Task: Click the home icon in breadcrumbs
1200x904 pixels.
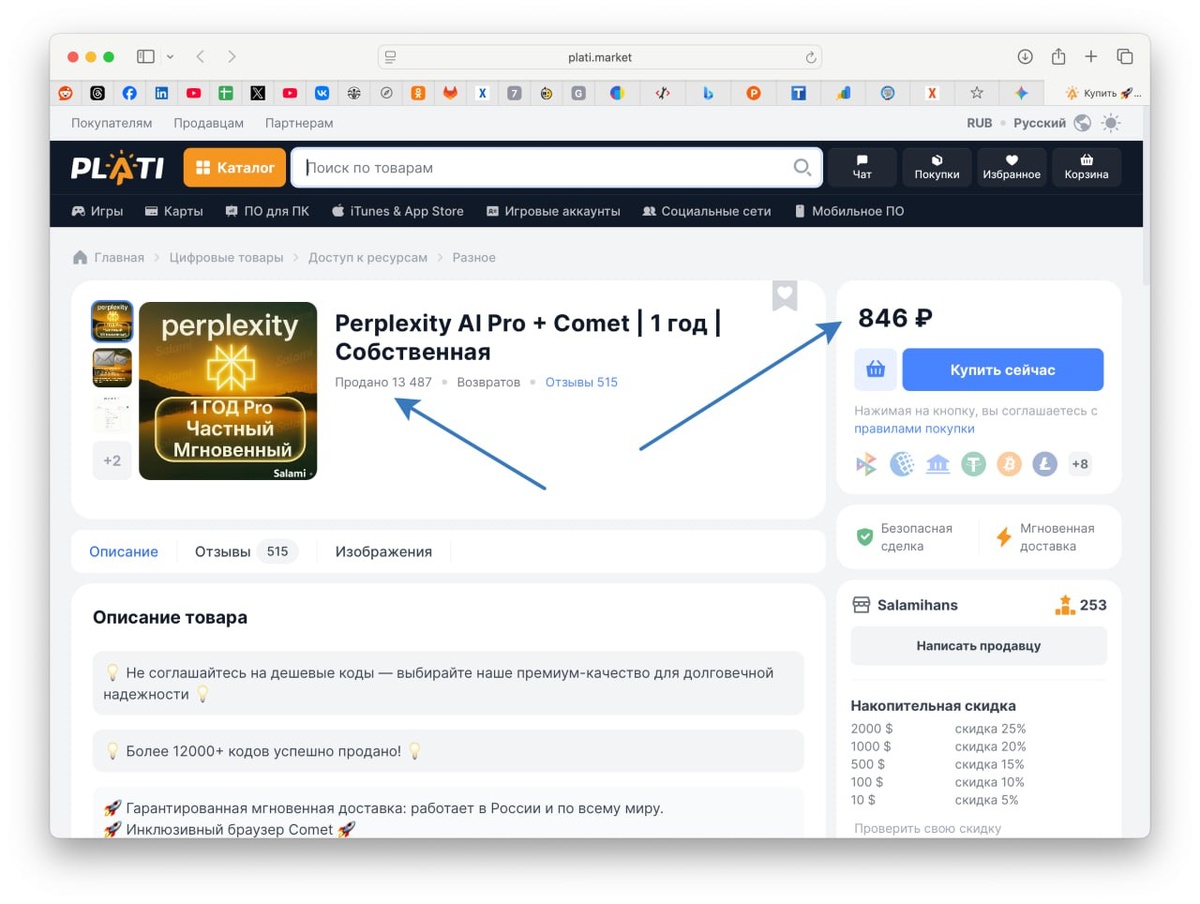Action: click(80, 257)
